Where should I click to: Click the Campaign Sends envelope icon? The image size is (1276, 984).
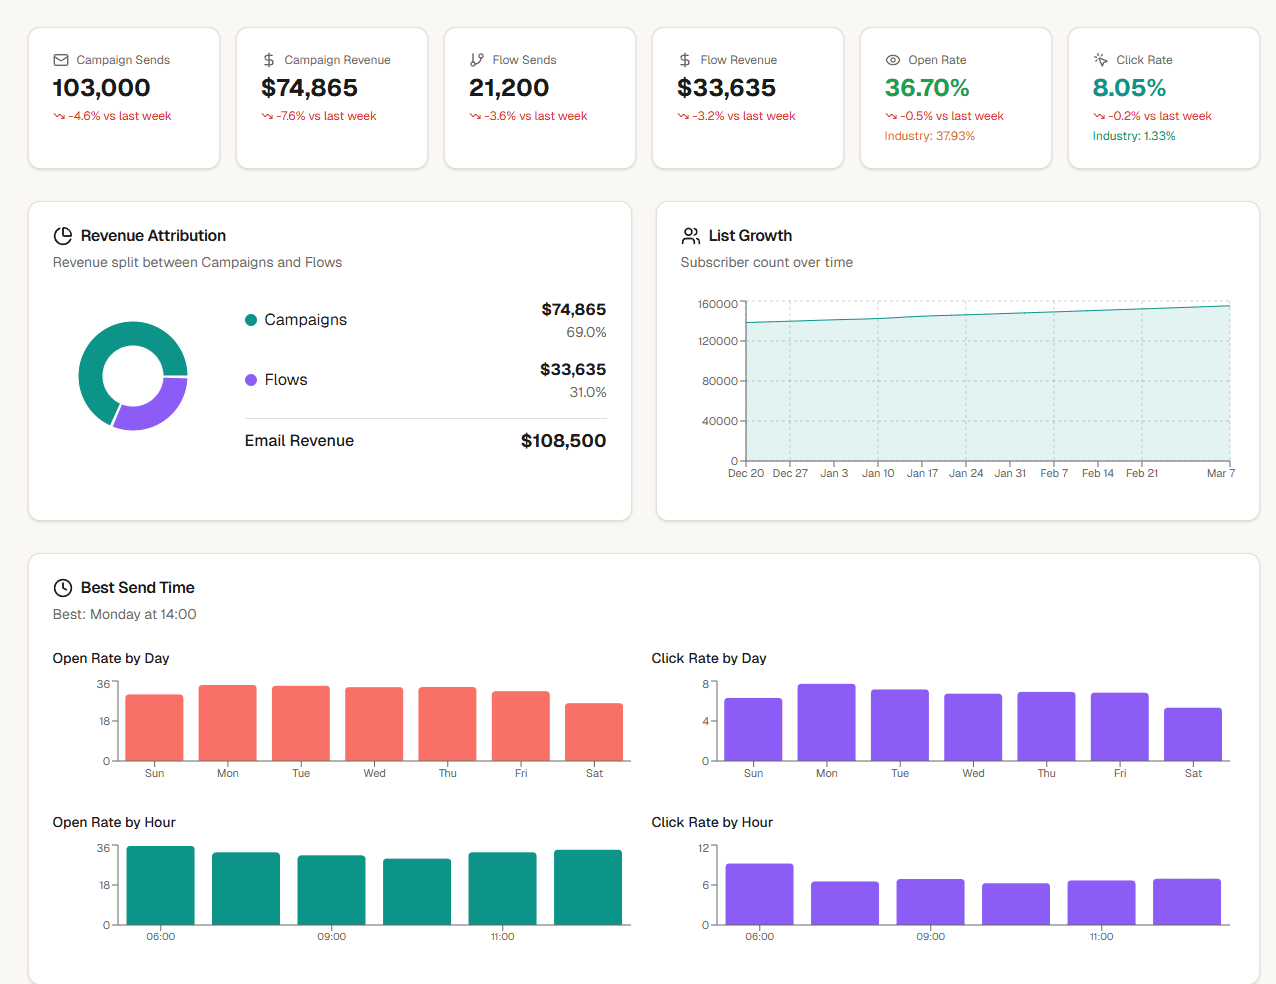tap(62, 59)
